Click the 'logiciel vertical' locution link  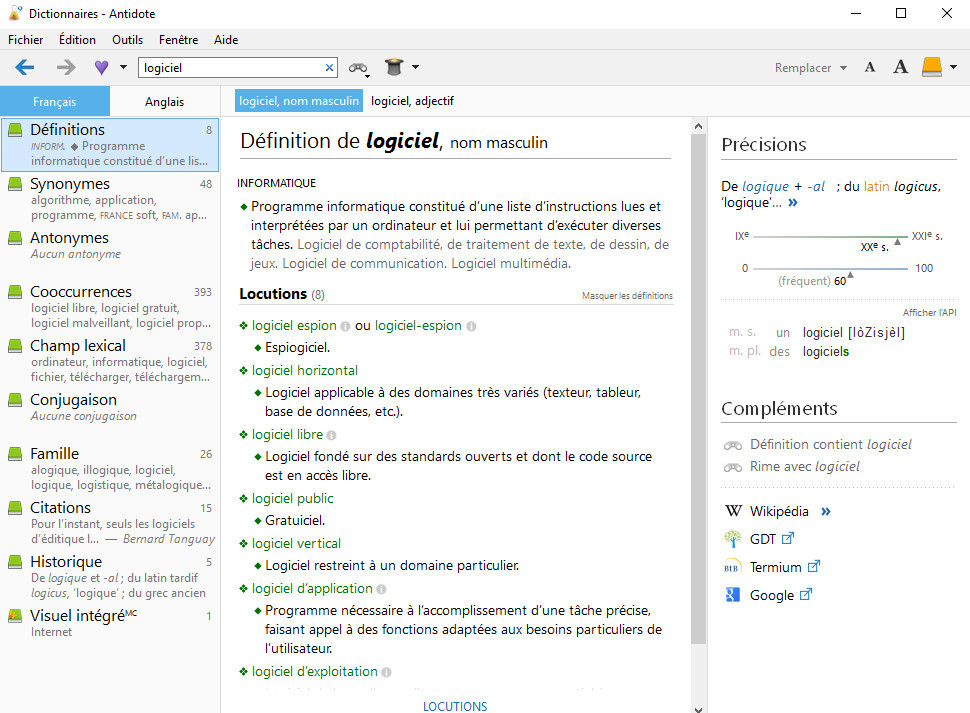coord(296,544)
